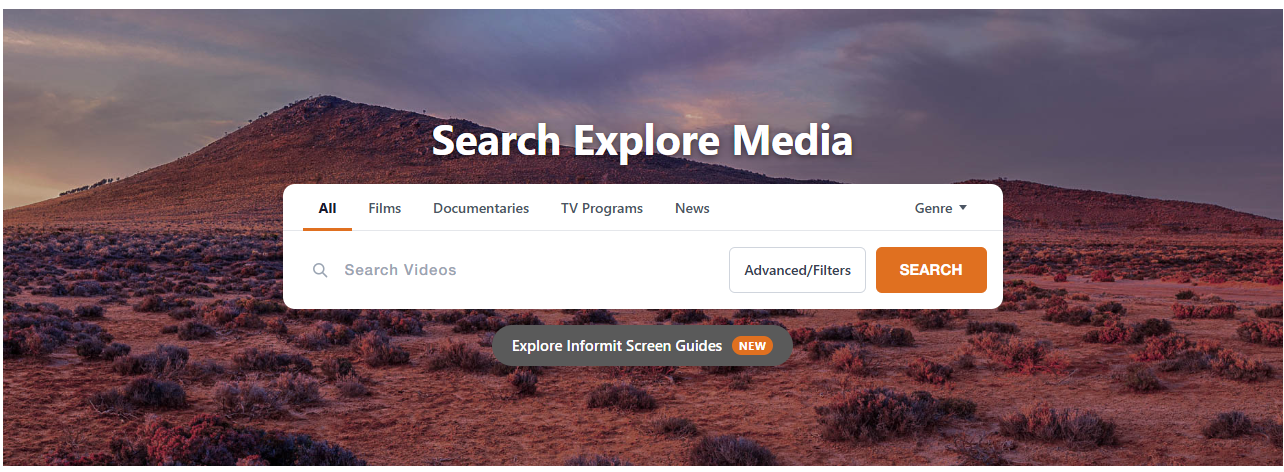Click the Search Explore Media heading

pyautogui.click(x=642, y=141)
